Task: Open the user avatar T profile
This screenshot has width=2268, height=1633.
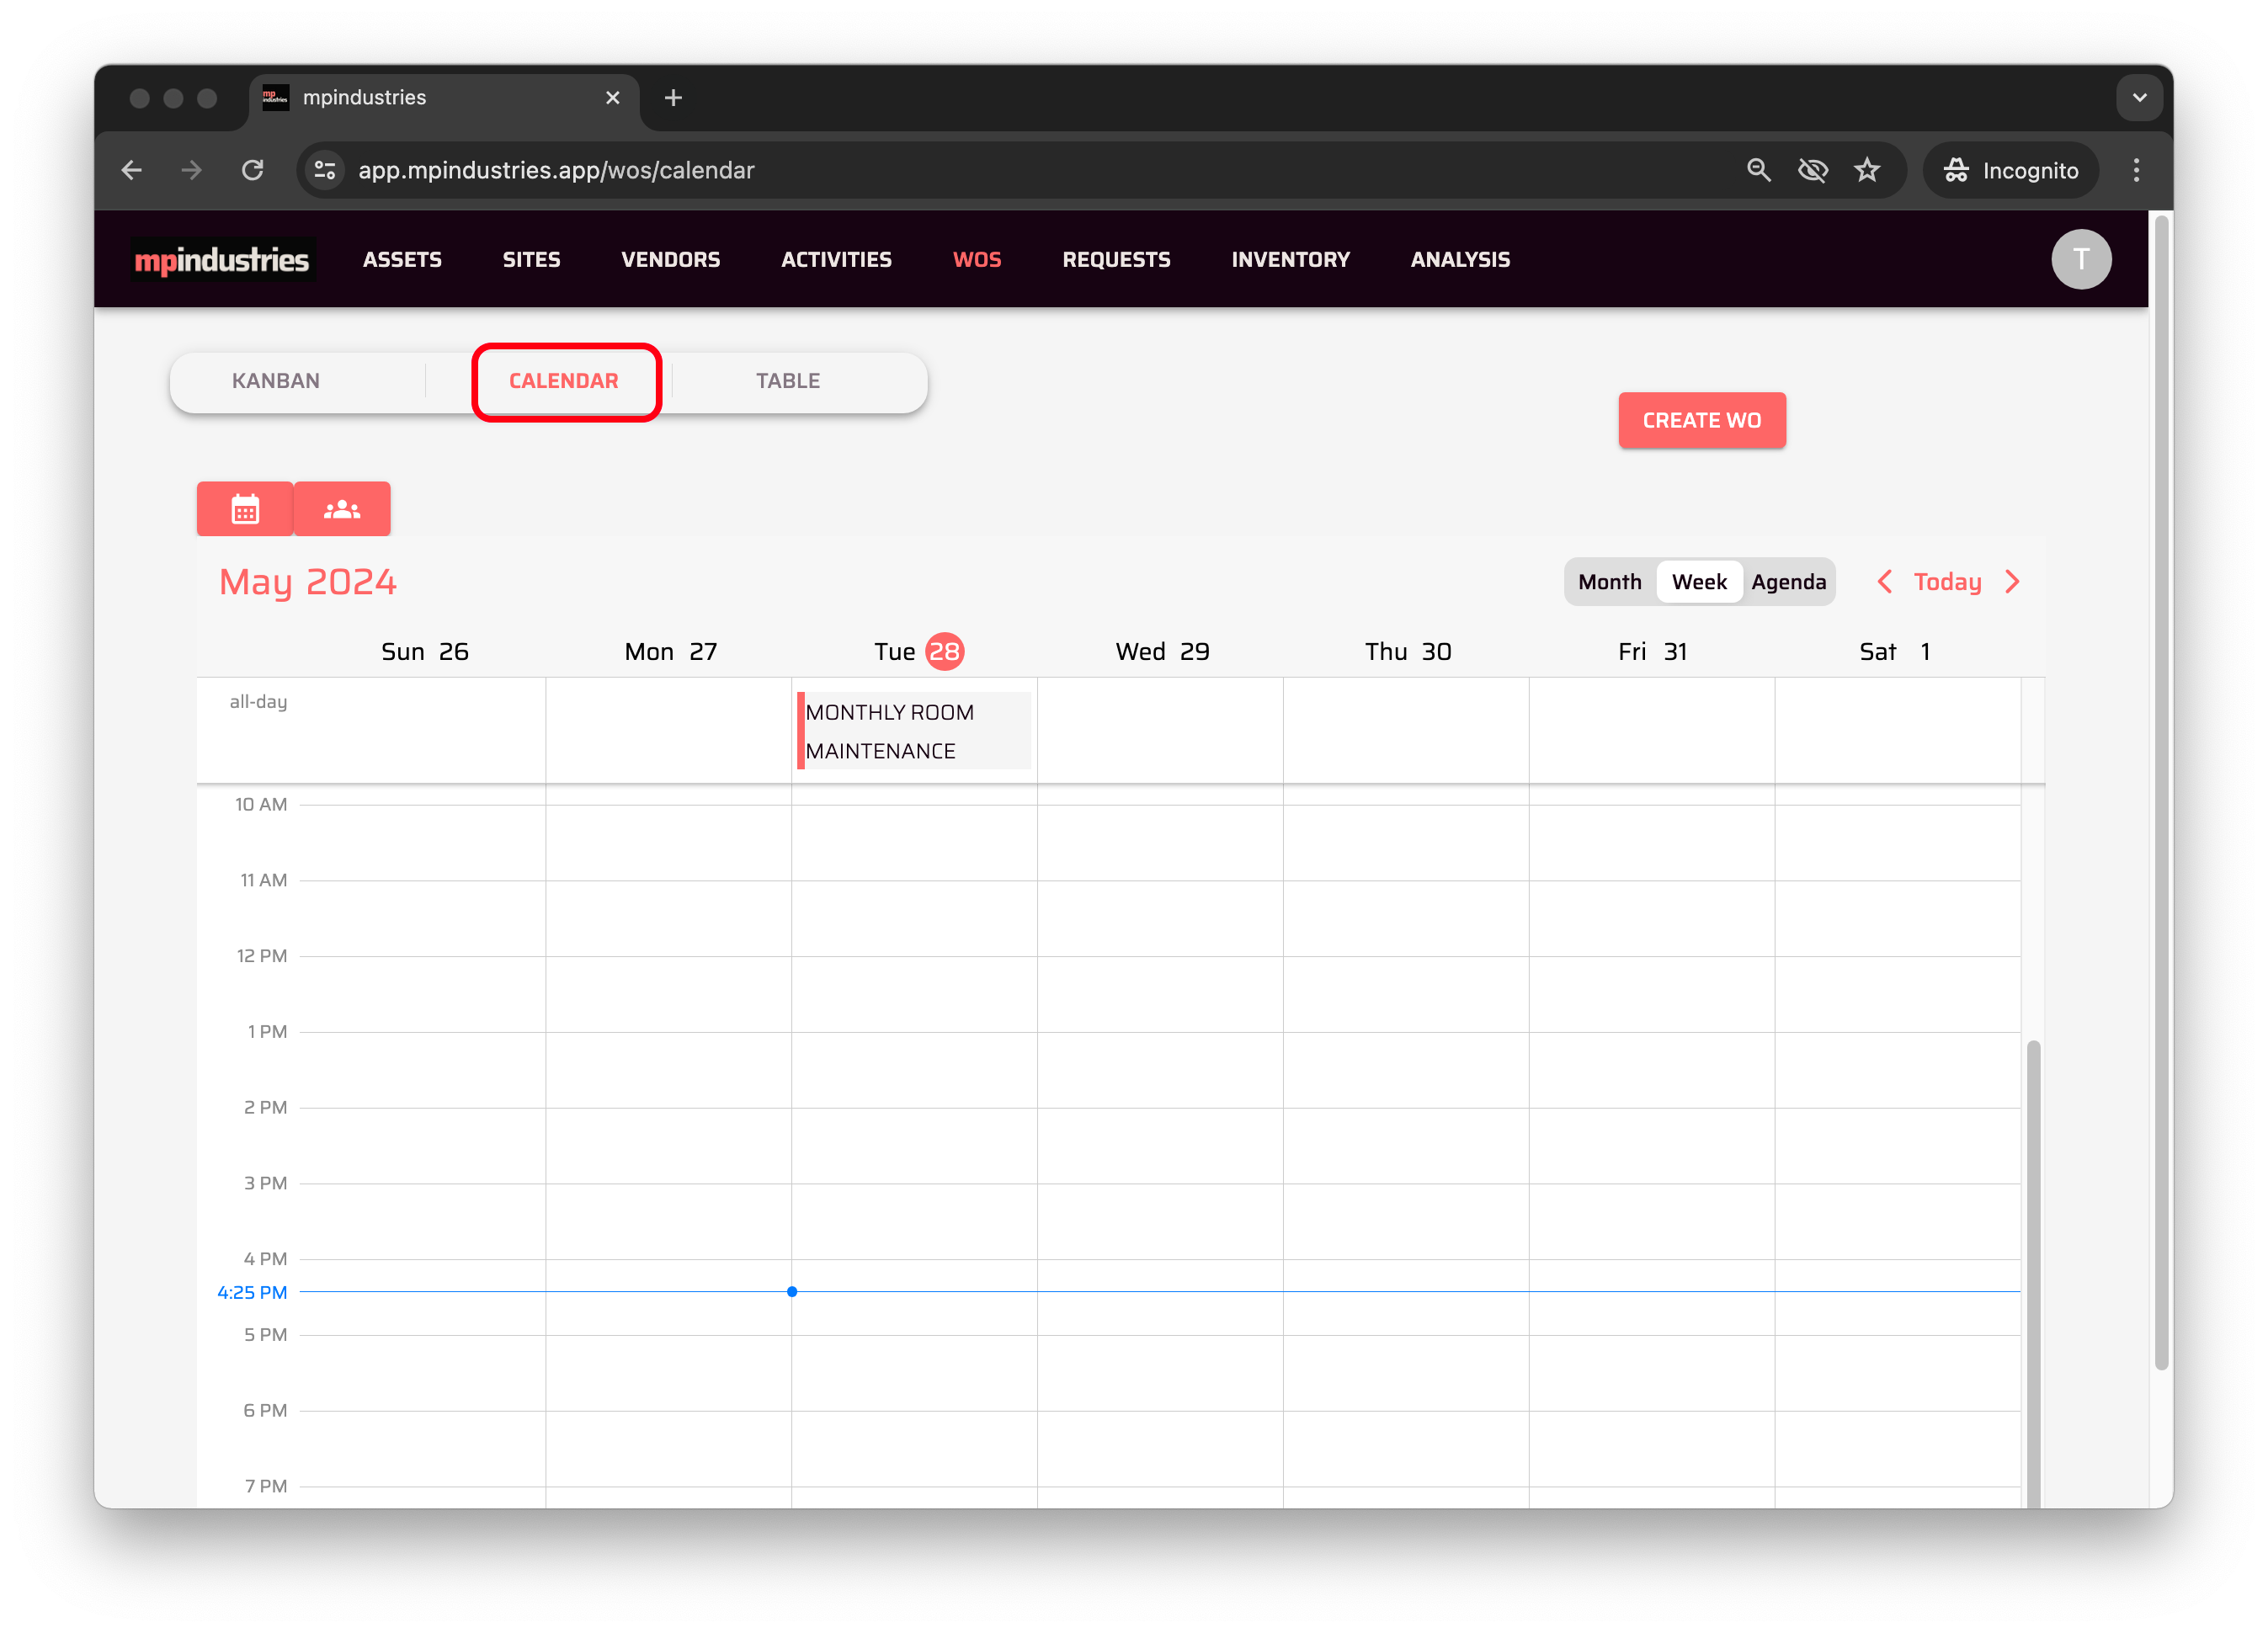Action: pyautogui.click(x=2080, y=259)
